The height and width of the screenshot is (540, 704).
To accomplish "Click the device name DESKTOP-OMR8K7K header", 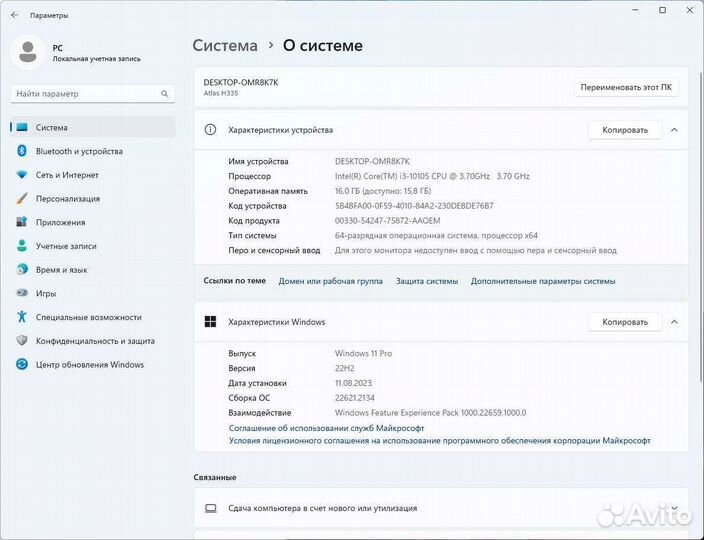I will tap(241, 82).
